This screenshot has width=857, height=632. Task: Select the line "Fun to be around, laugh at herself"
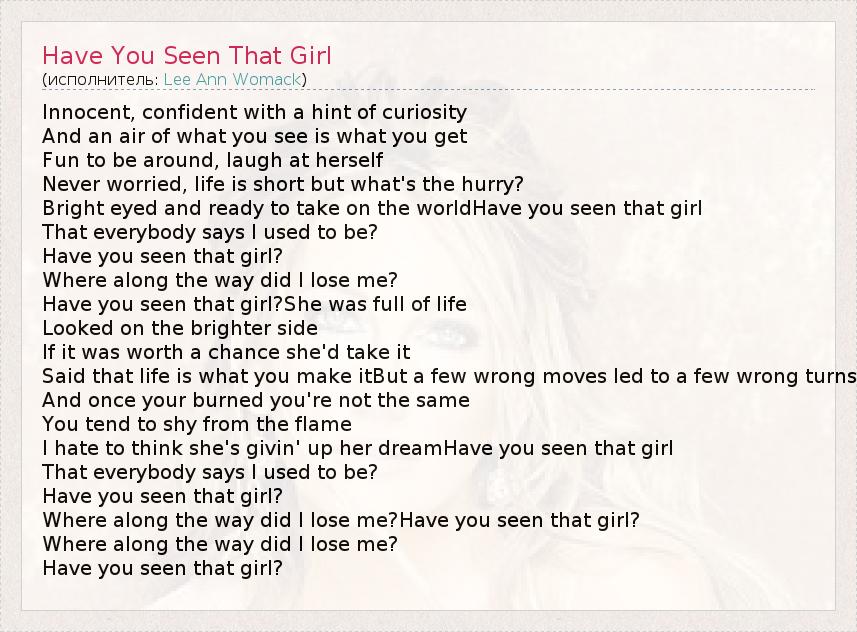click(x=212, y=160)
